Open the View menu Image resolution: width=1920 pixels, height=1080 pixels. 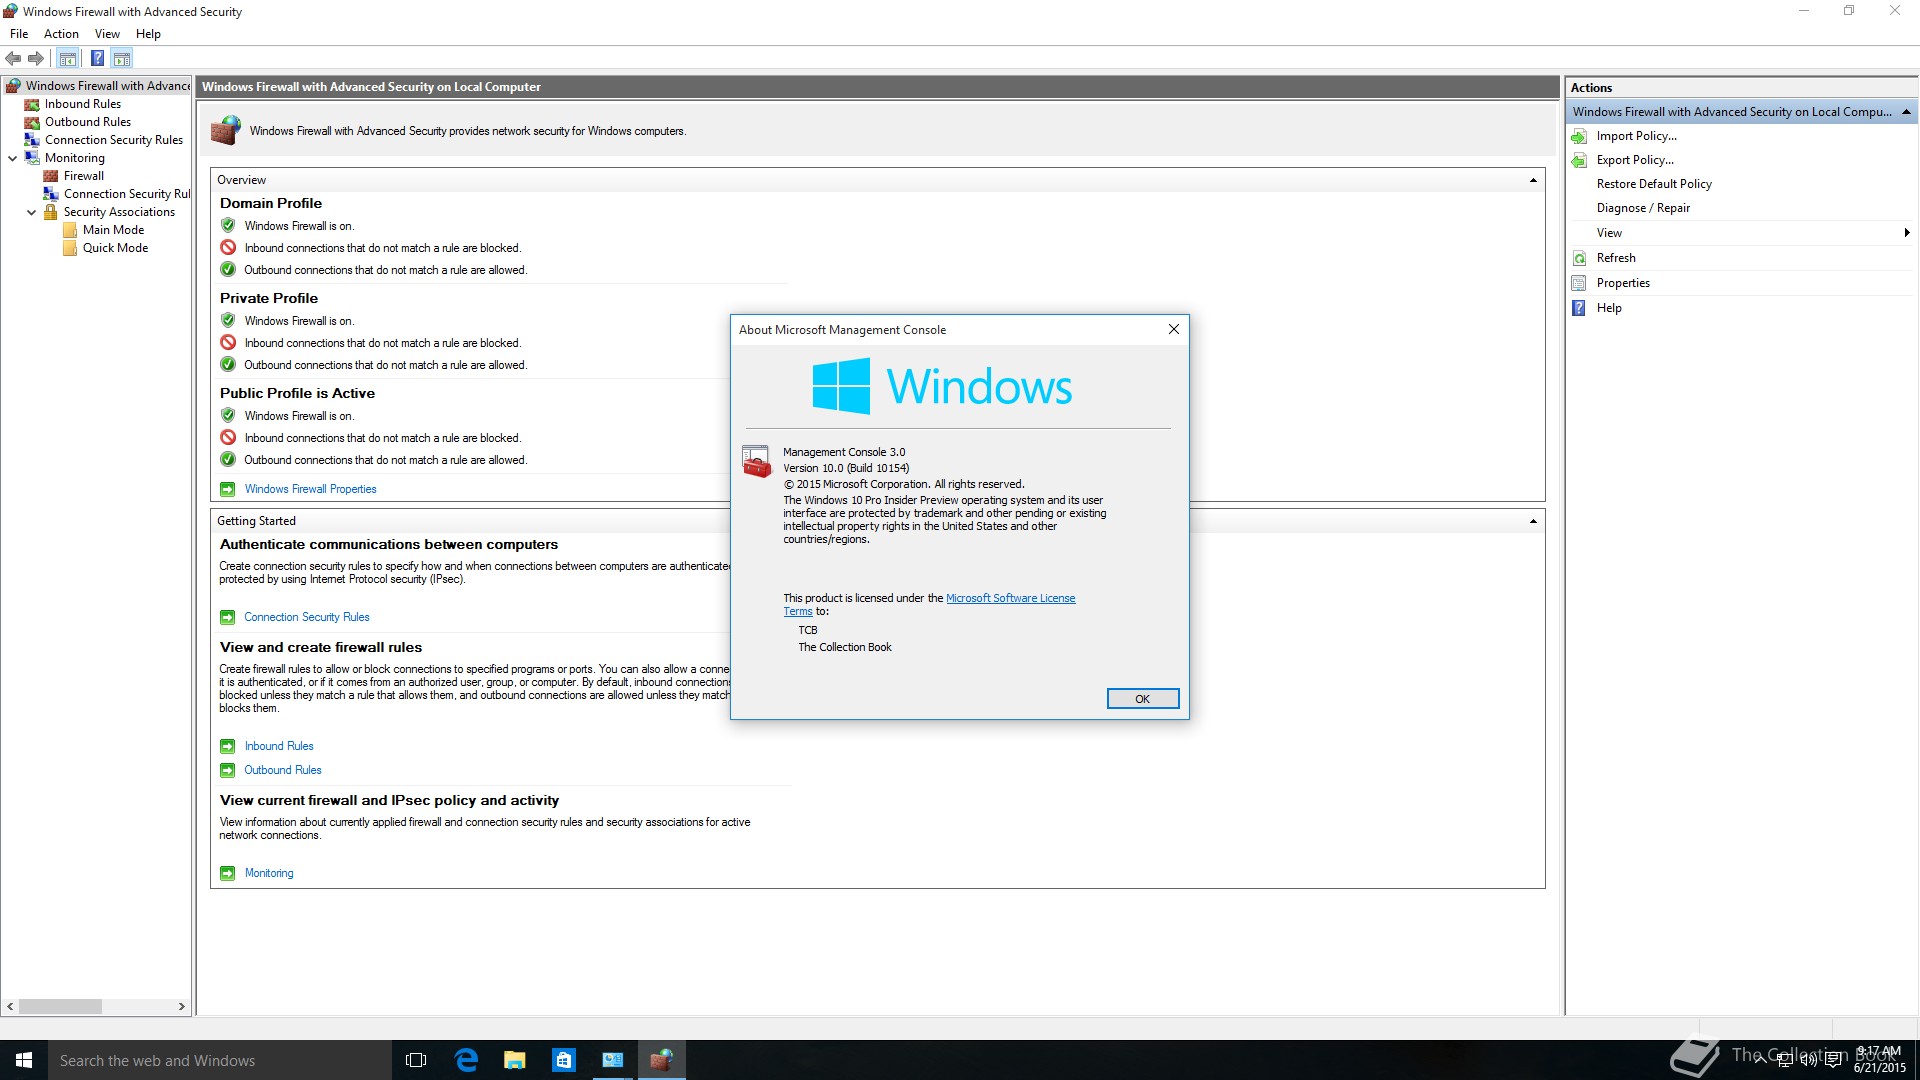[x=107, y=34]
